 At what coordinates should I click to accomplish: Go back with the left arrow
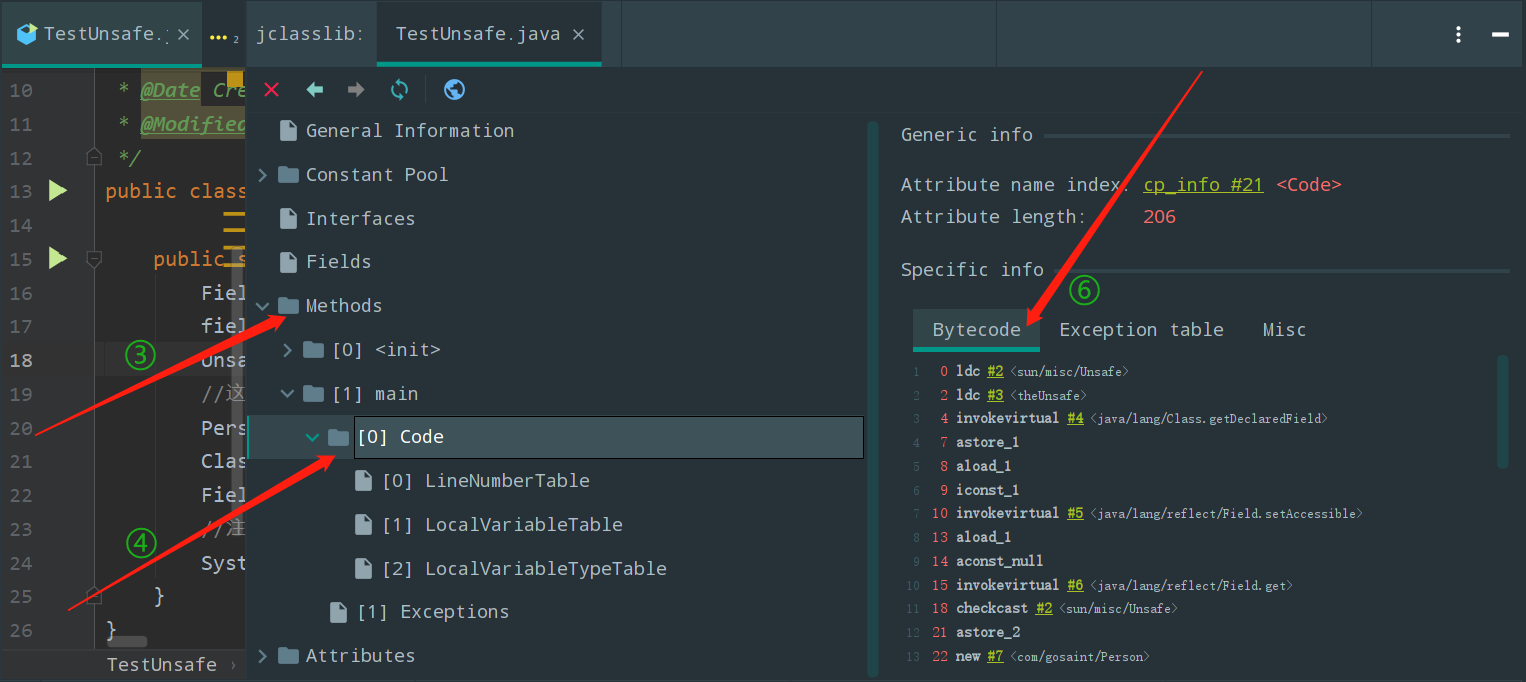point(315,90)
